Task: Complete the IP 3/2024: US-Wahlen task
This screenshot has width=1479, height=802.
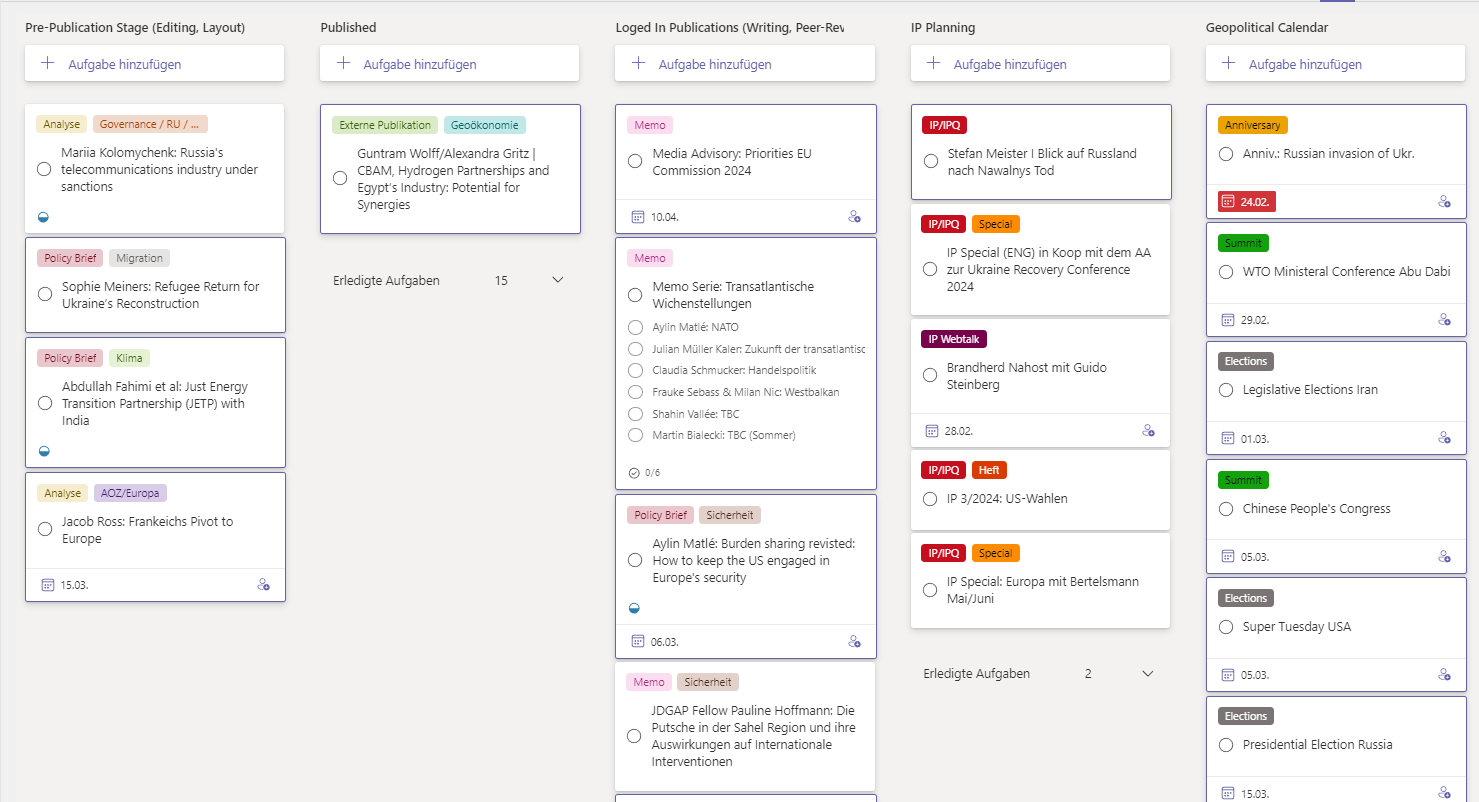Action: coord(930,498)
